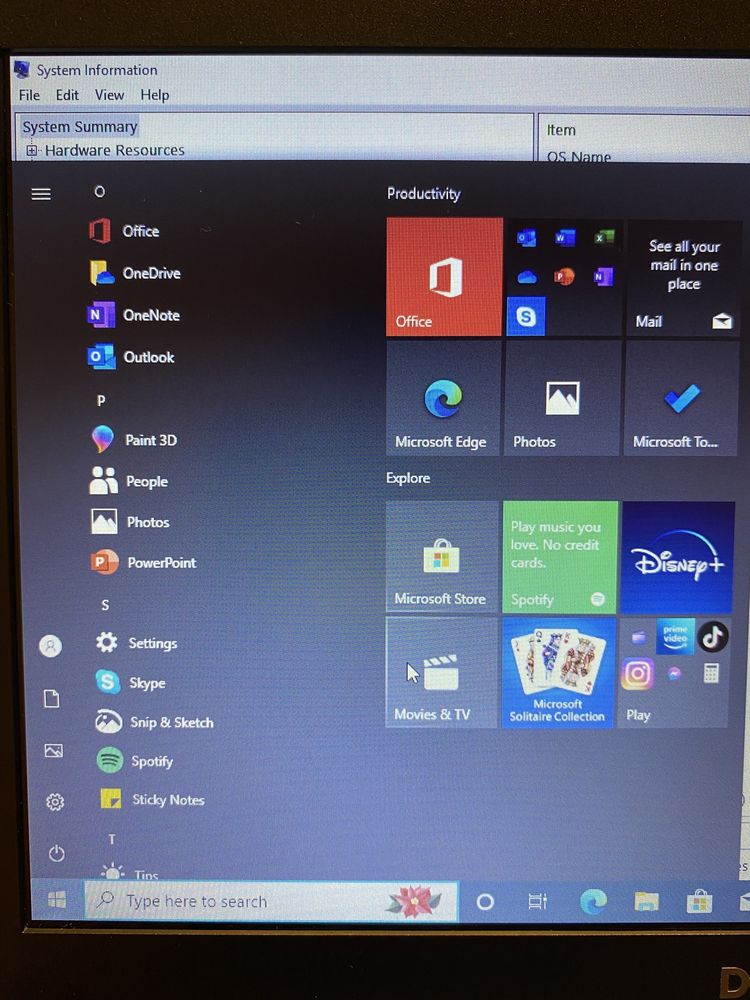Expand the Start menu hamburger button

tap(41, 194)
